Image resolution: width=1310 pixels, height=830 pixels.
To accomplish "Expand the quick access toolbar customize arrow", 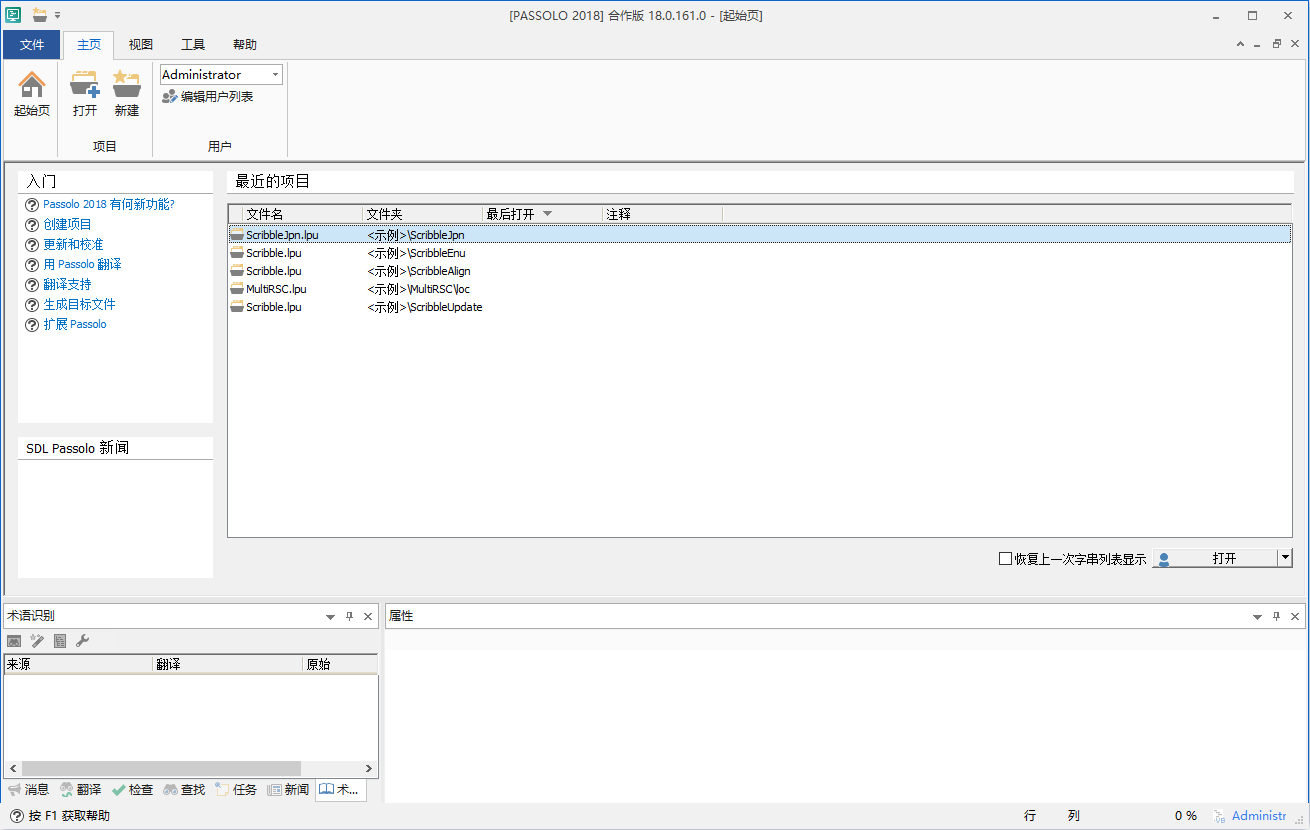I will point(57,16).
